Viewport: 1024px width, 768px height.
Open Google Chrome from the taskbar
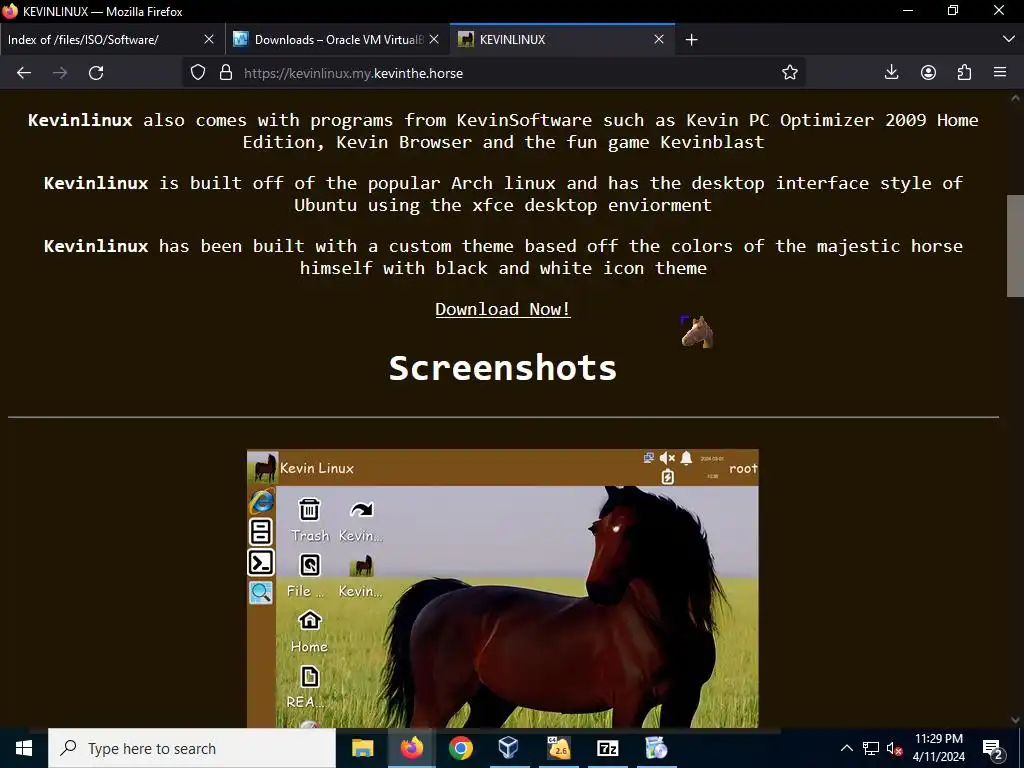click(460, 748)
